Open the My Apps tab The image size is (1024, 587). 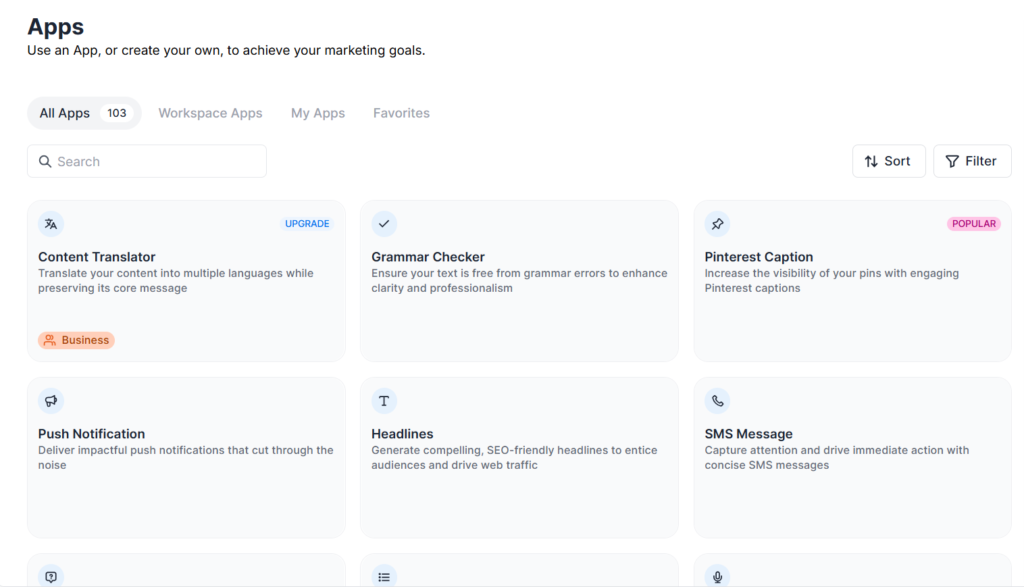pyautogui.click(x=318, y=112)
